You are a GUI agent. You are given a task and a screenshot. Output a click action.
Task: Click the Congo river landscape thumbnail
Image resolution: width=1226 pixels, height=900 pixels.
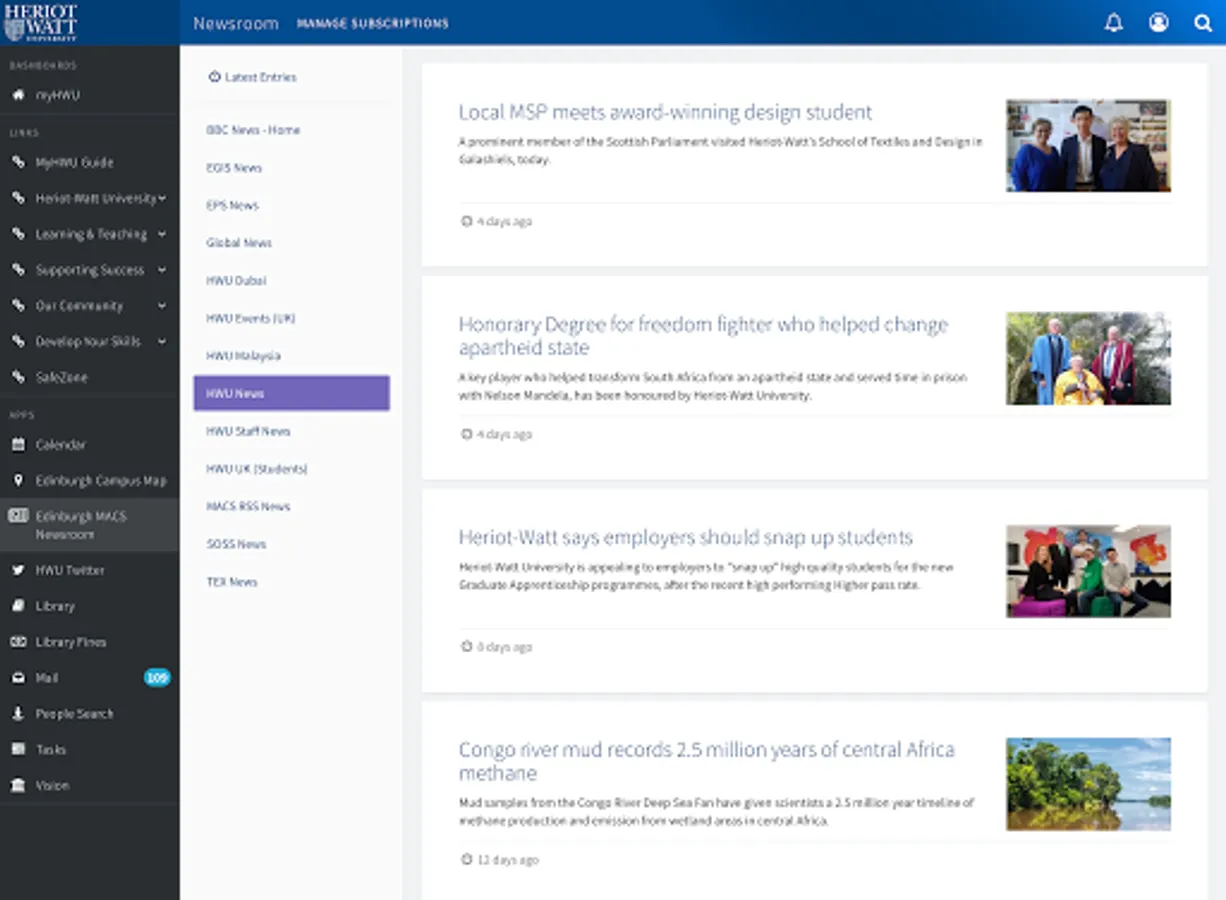coord(1088,784)
